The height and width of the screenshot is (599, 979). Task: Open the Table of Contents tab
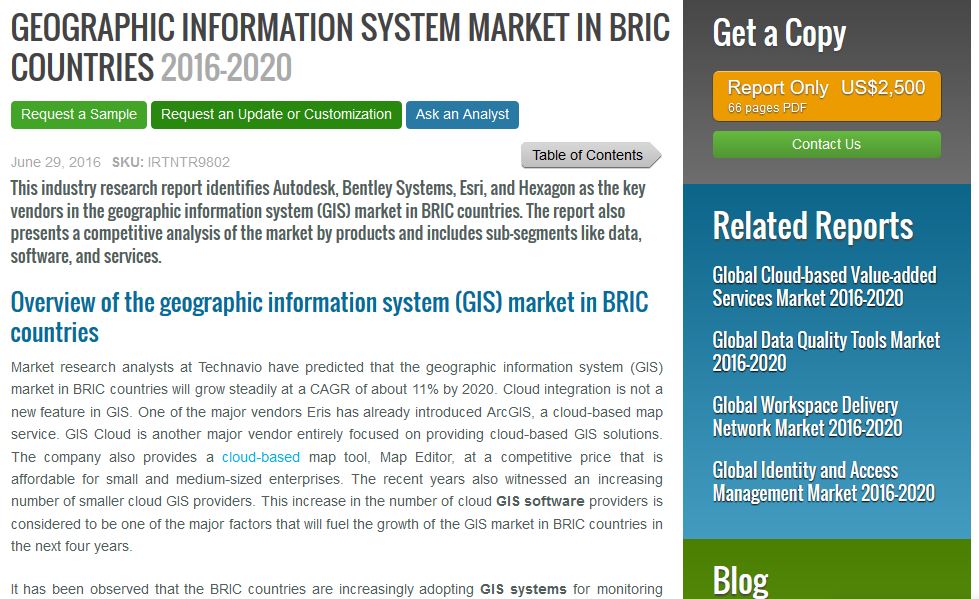click(591, 155)
